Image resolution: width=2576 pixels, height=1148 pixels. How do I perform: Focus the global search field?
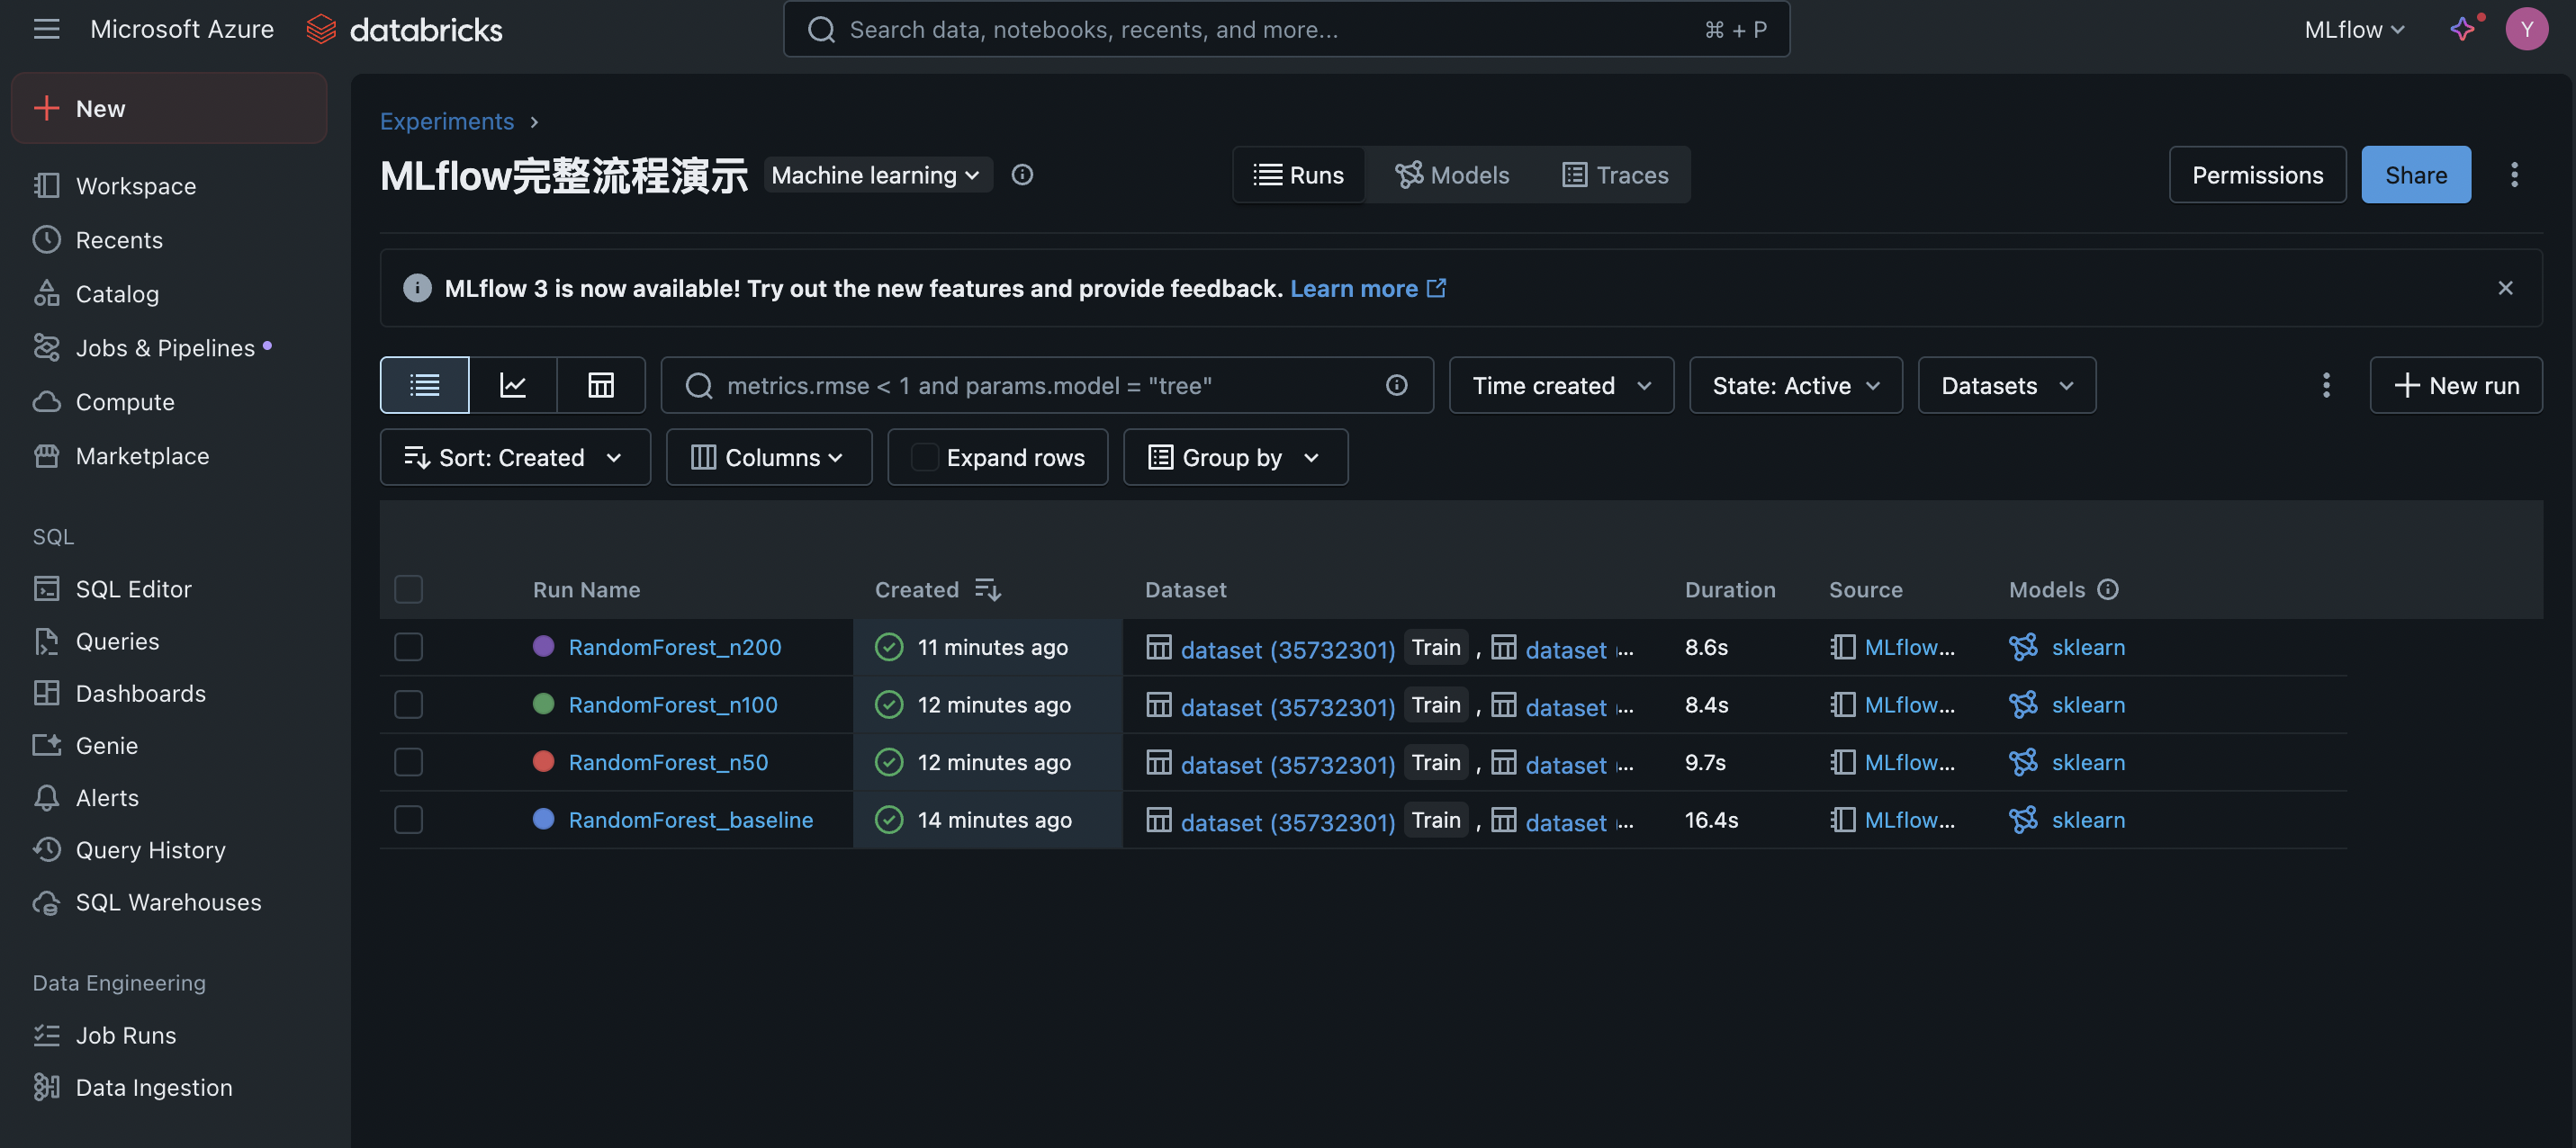click(1286, 29)
